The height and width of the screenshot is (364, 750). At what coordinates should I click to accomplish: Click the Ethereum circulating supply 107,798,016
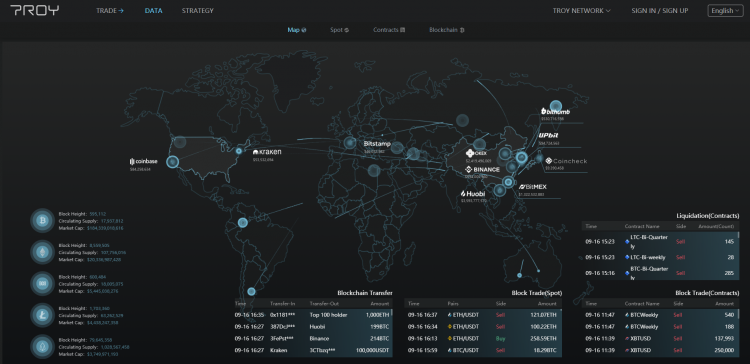pos(113,252)
